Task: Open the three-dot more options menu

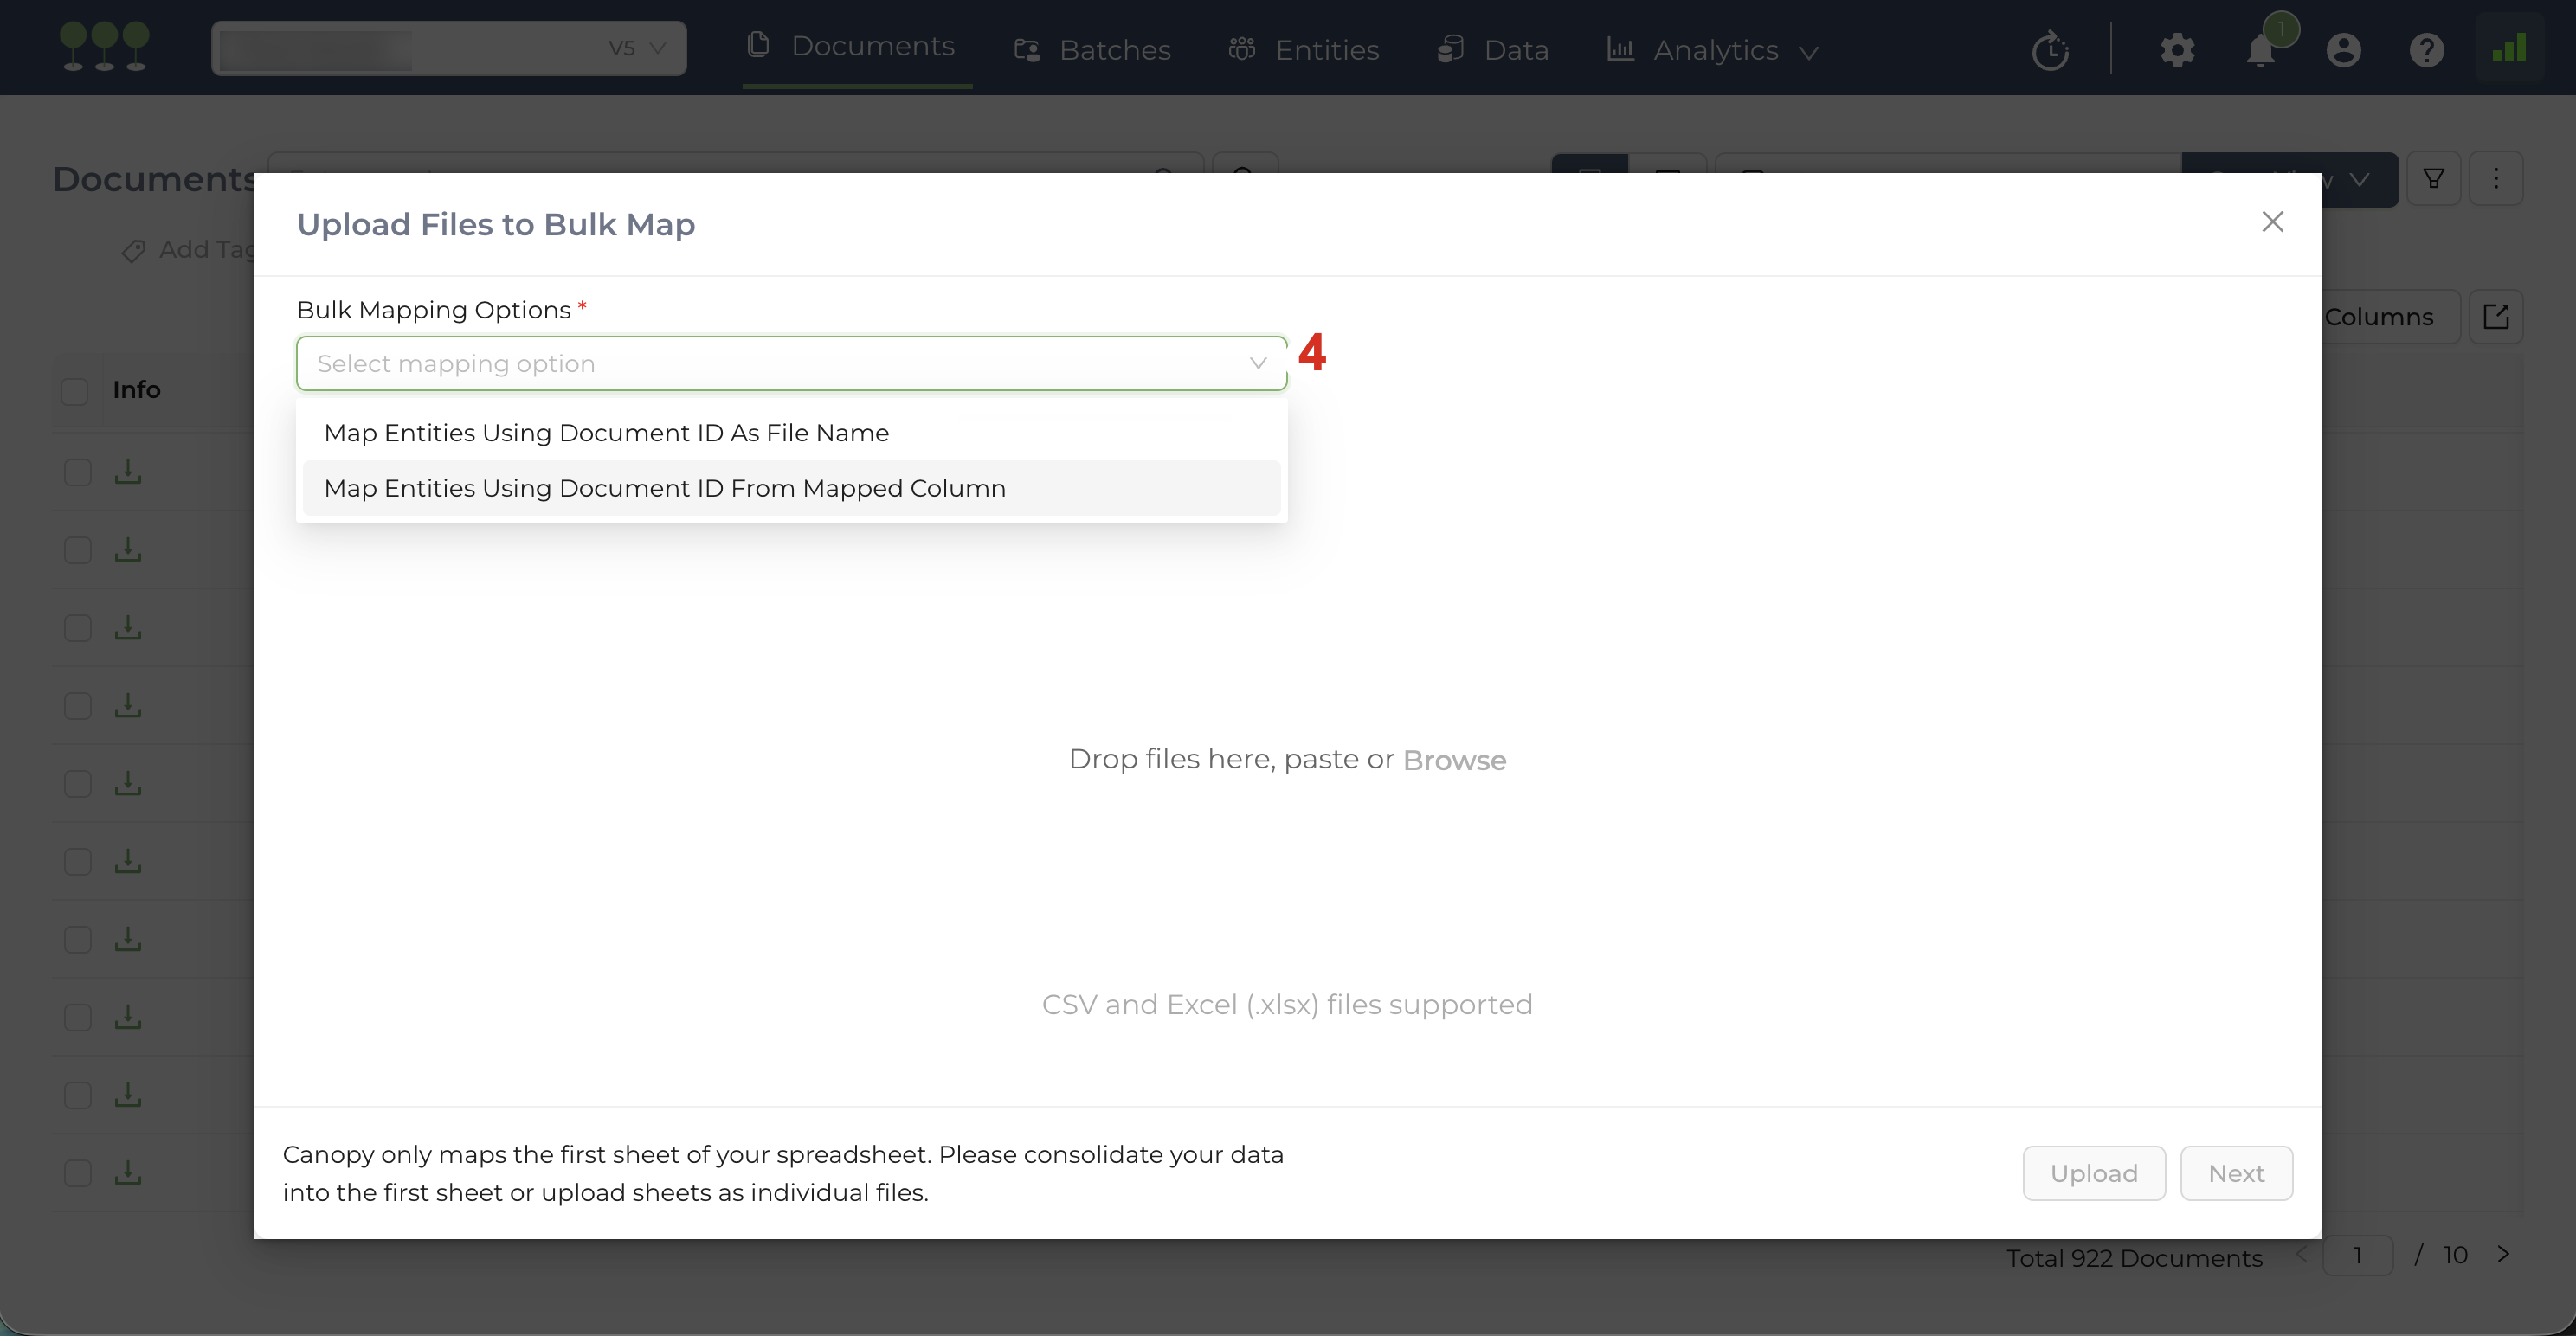Action: [x=2496, y=179]
